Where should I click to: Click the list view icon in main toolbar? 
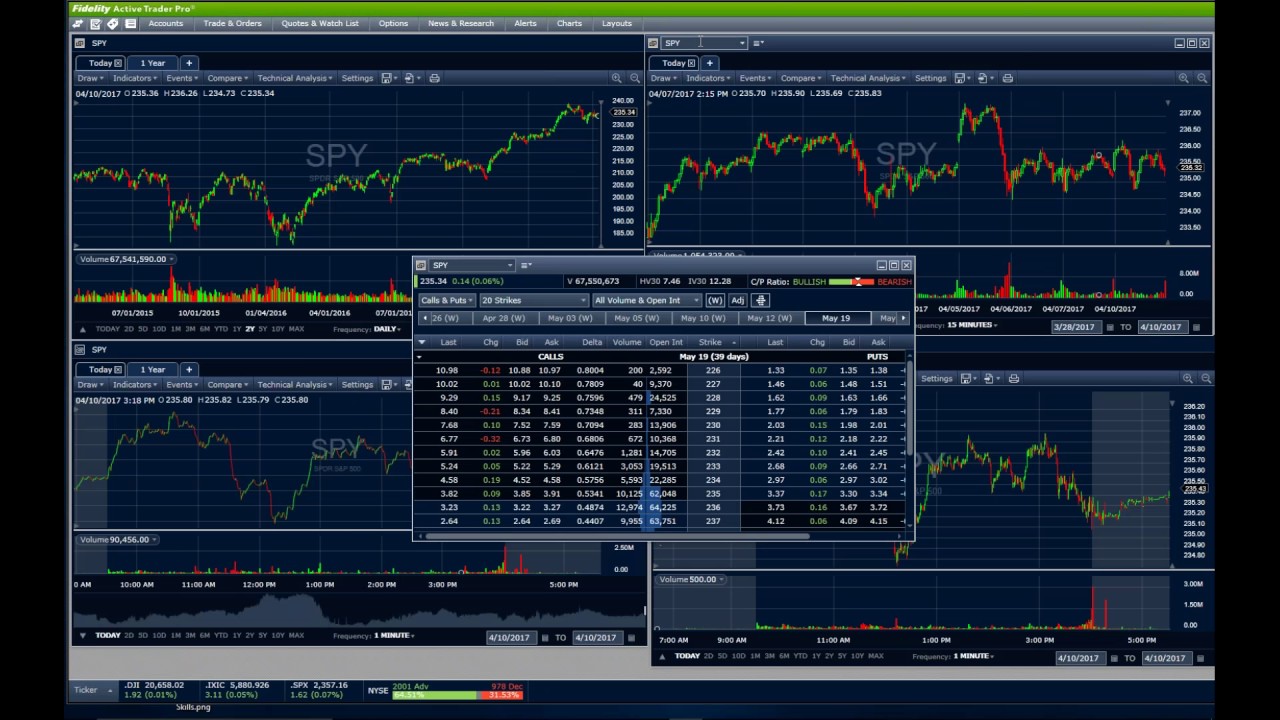tap(130, 23)
